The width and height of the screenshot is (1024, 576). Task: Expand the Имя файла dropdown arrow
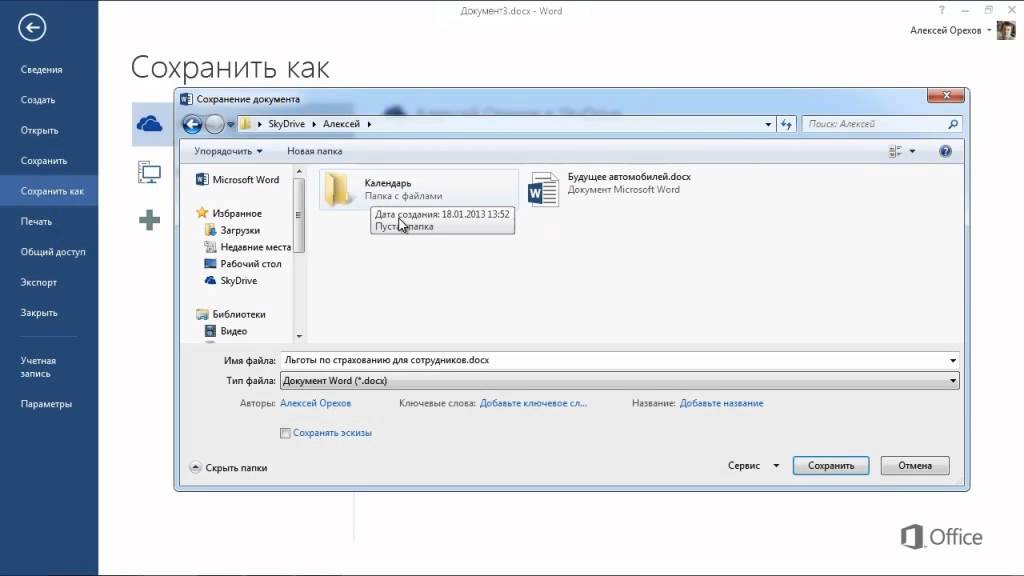953,360
